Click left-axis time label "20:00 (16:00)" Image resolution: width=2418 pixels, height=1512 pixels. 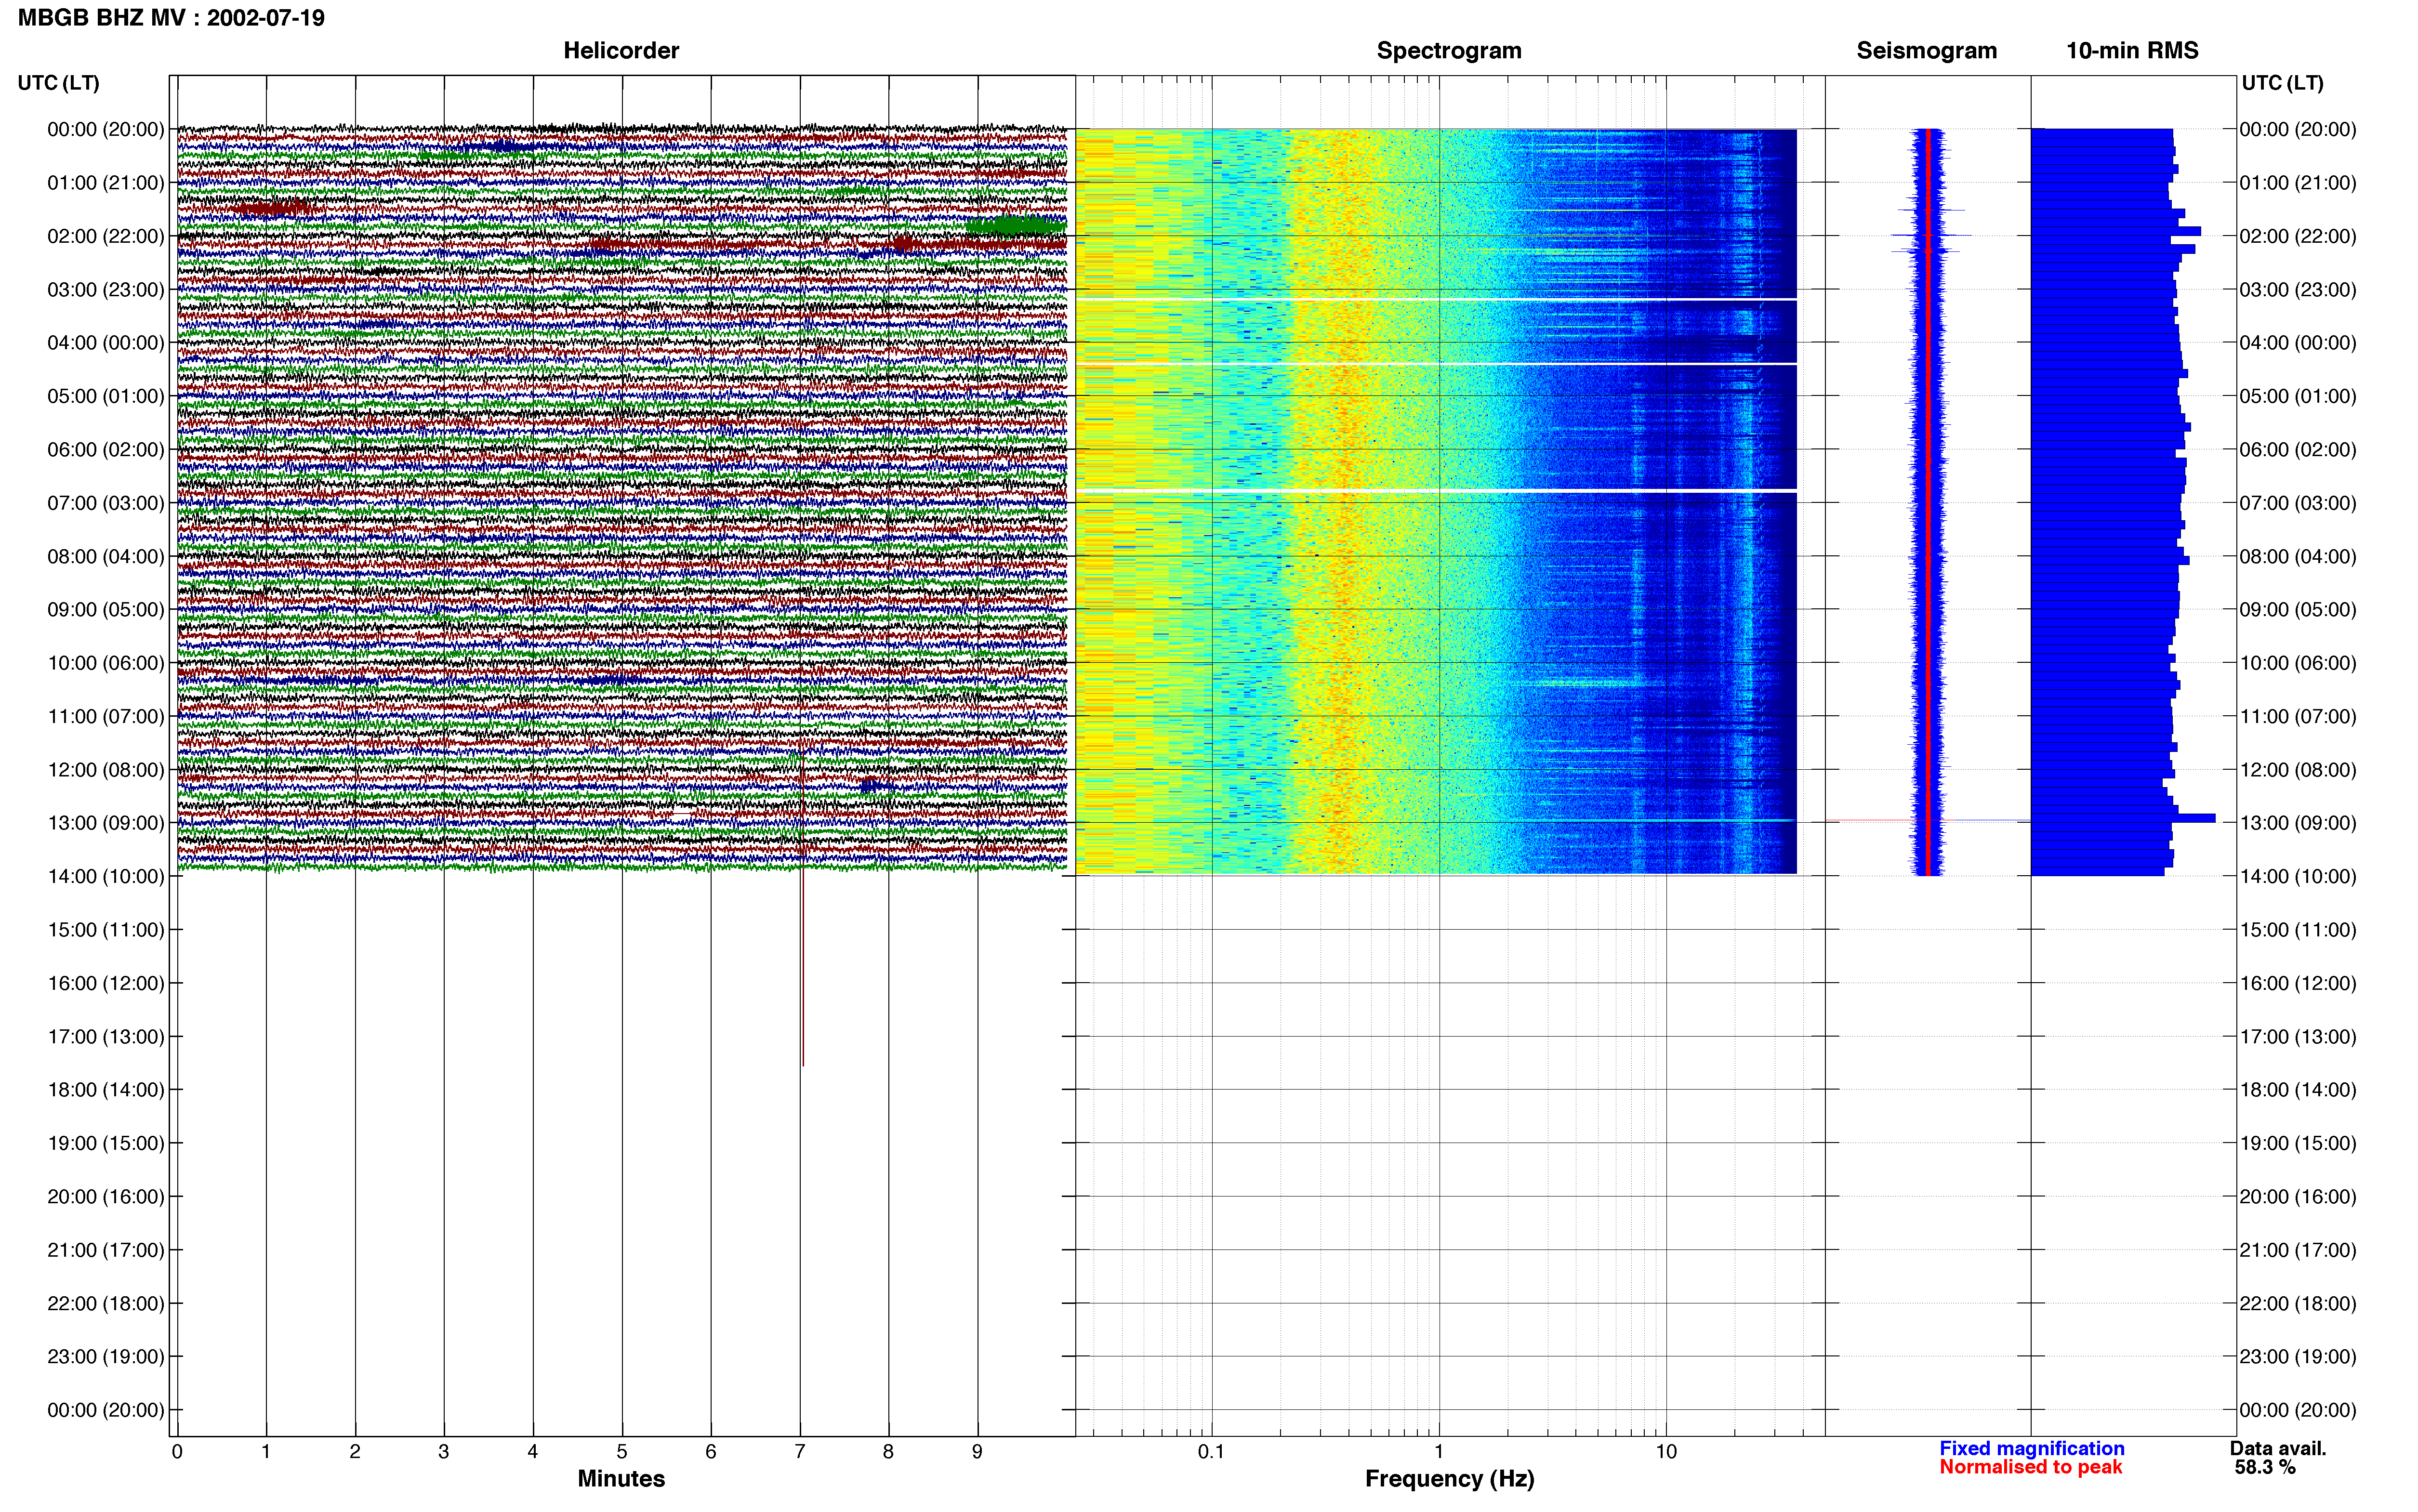coord(106,1196)
